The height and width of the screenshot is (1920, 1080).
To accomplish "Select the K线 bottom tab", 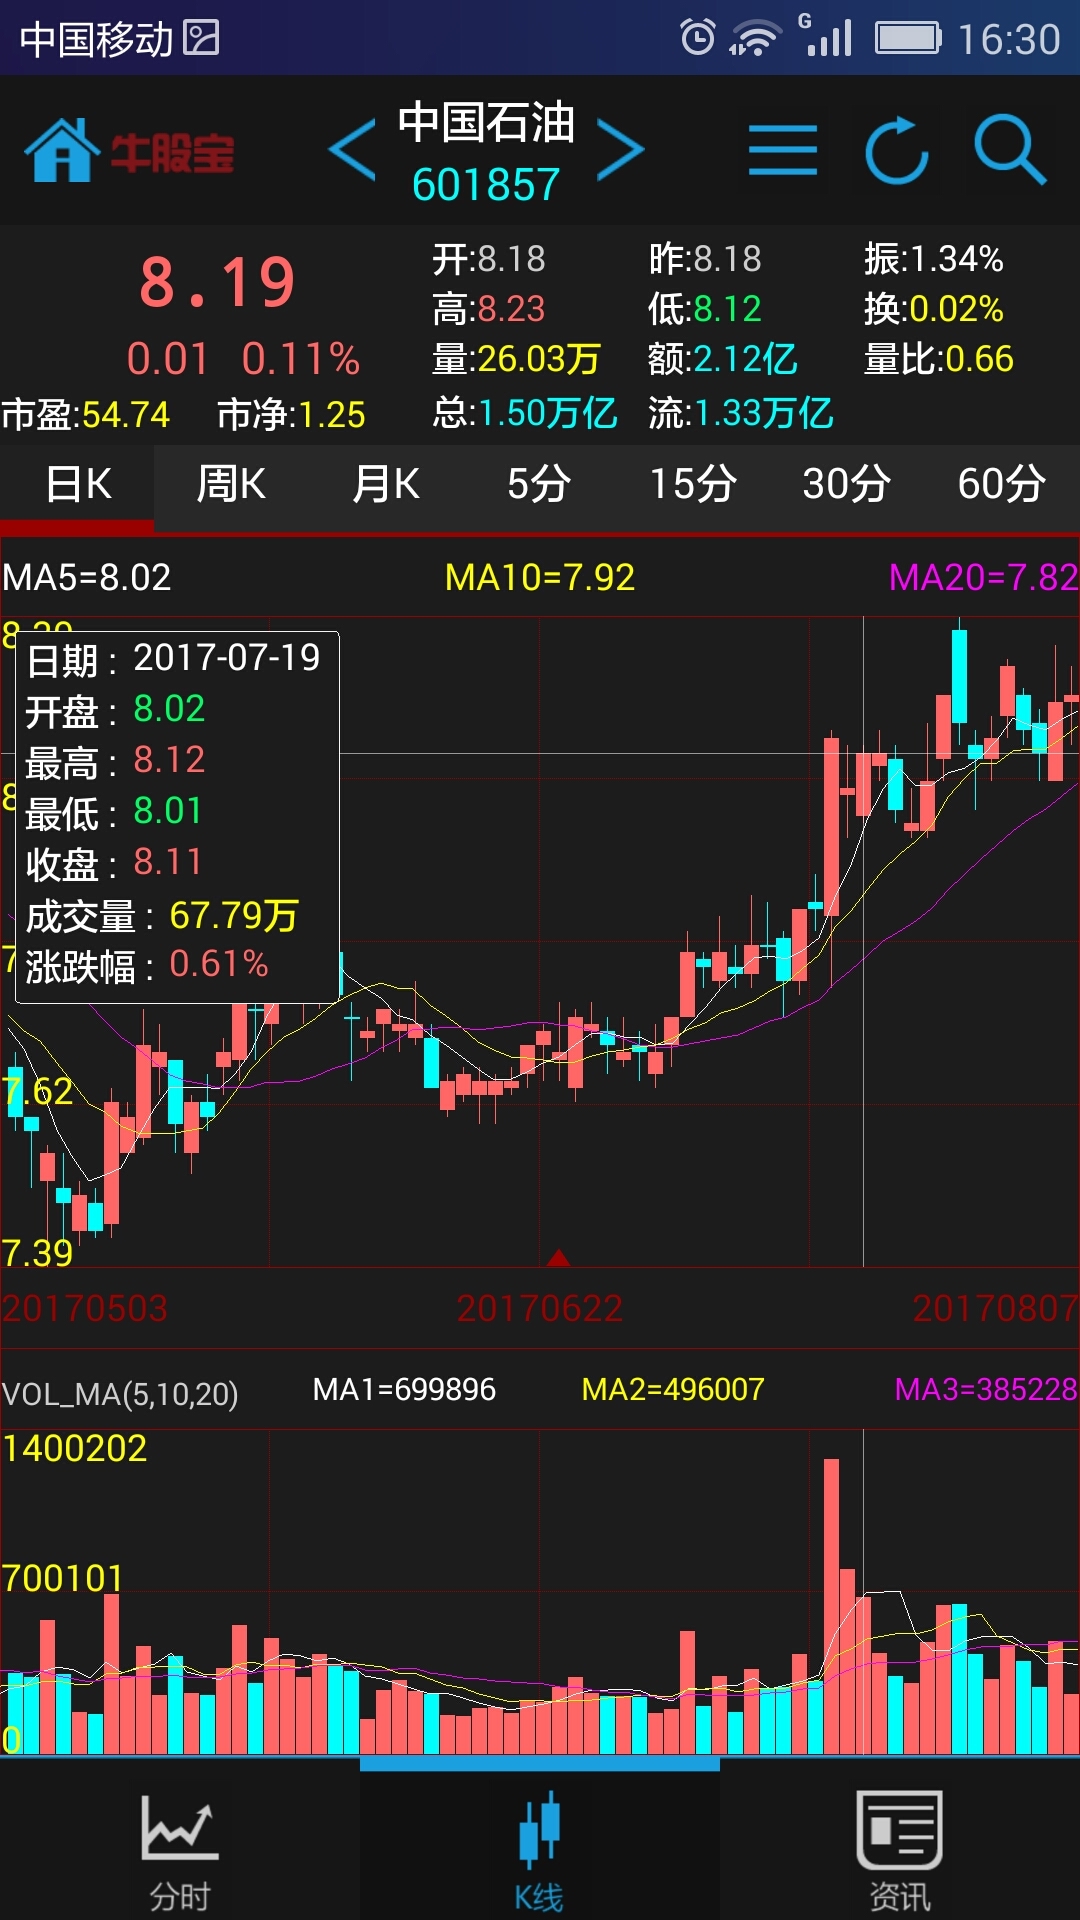I will coord(539,1850).
